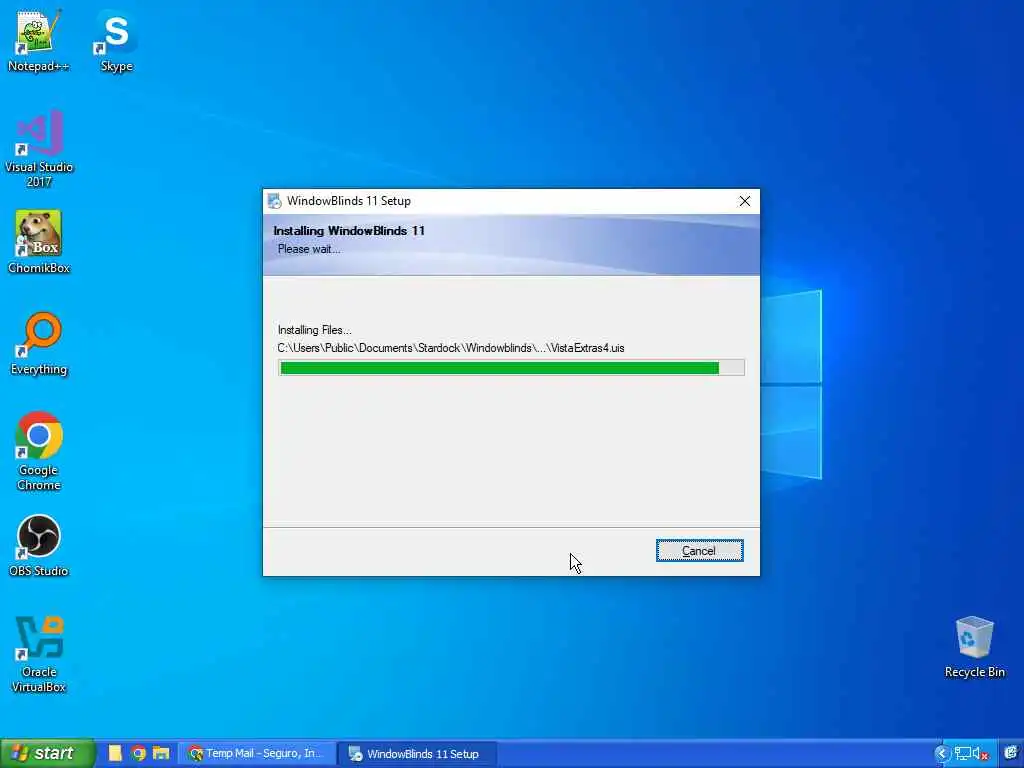This screenshot has height=768, width=1024.
Task: Select the ChomikBox desktop icon
Action: pyautogui.click(x=39, y=242)
